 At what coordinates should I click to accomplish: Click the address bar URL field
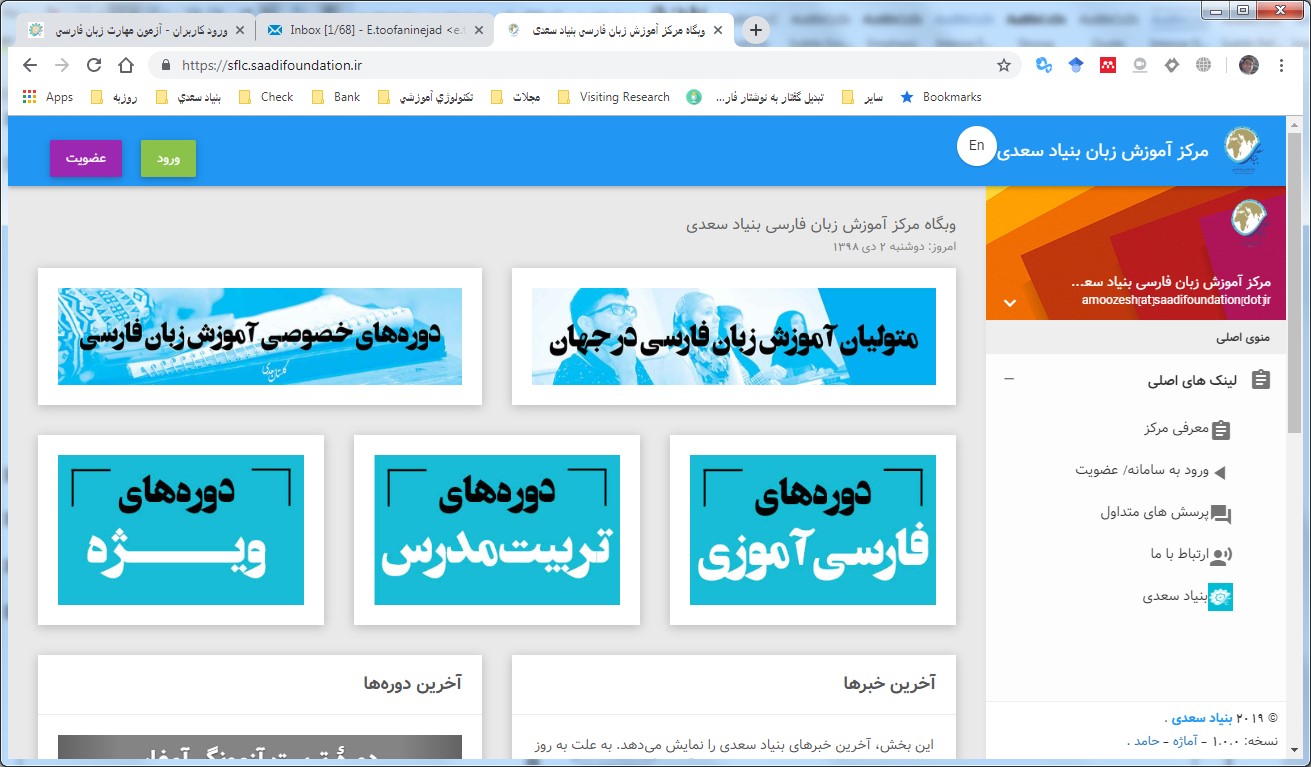(580, 65)
